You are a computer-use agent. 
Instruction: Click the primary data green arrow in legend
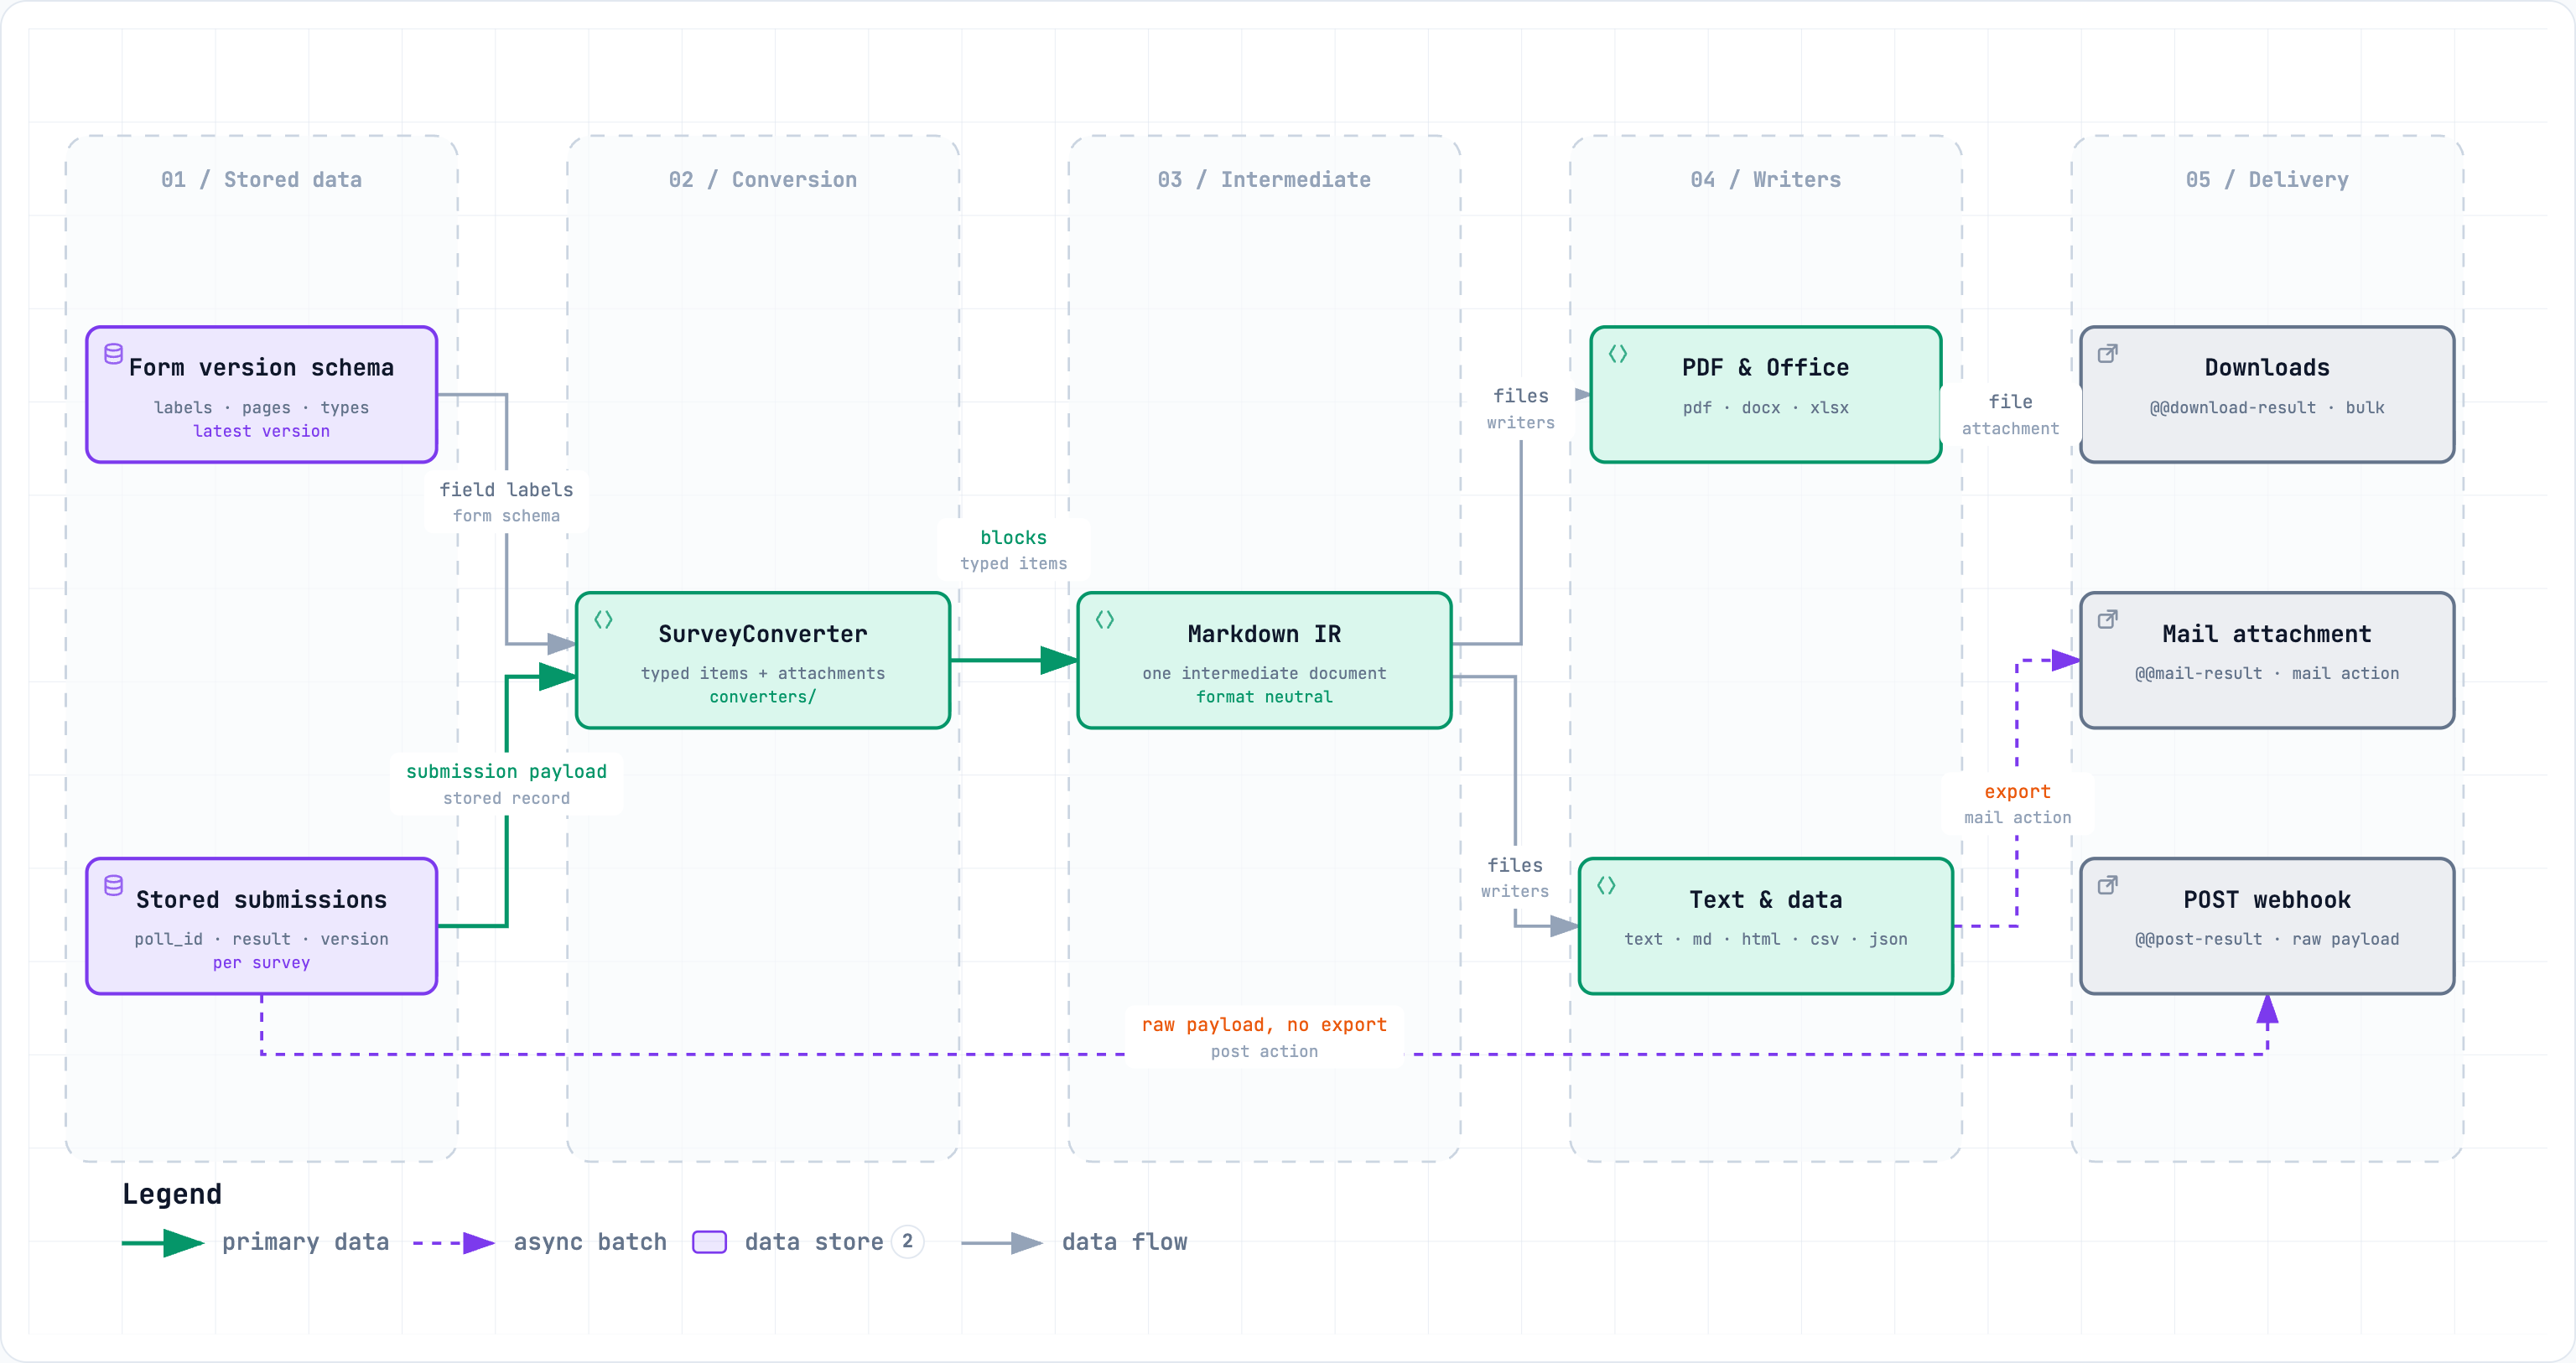[163, 1243]
